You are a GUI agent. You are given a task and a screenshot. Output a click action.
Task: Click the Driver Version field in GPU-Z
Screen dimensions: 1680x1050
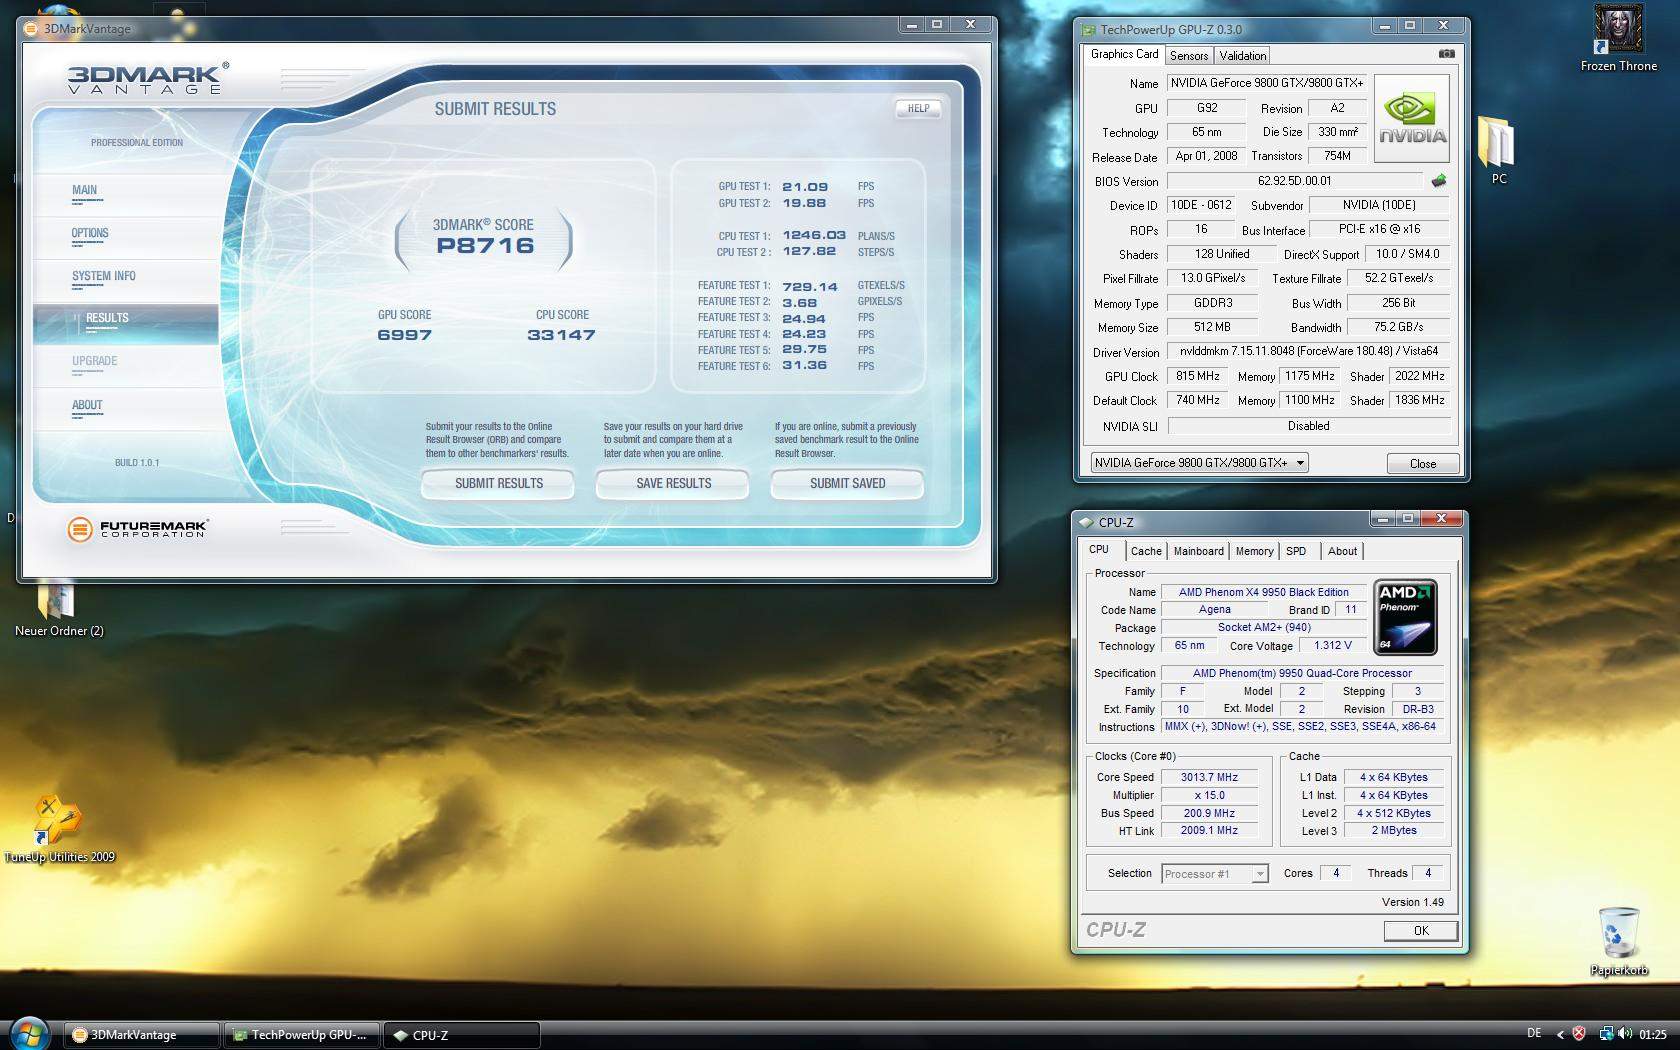[1309, 352]
